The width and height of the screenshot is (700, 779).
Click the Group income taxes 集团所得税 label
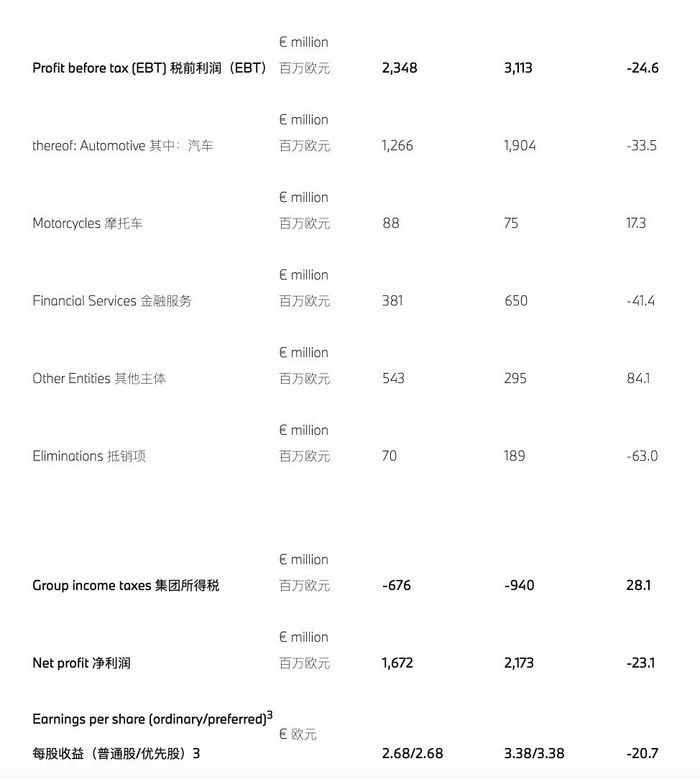coord(126,585)
